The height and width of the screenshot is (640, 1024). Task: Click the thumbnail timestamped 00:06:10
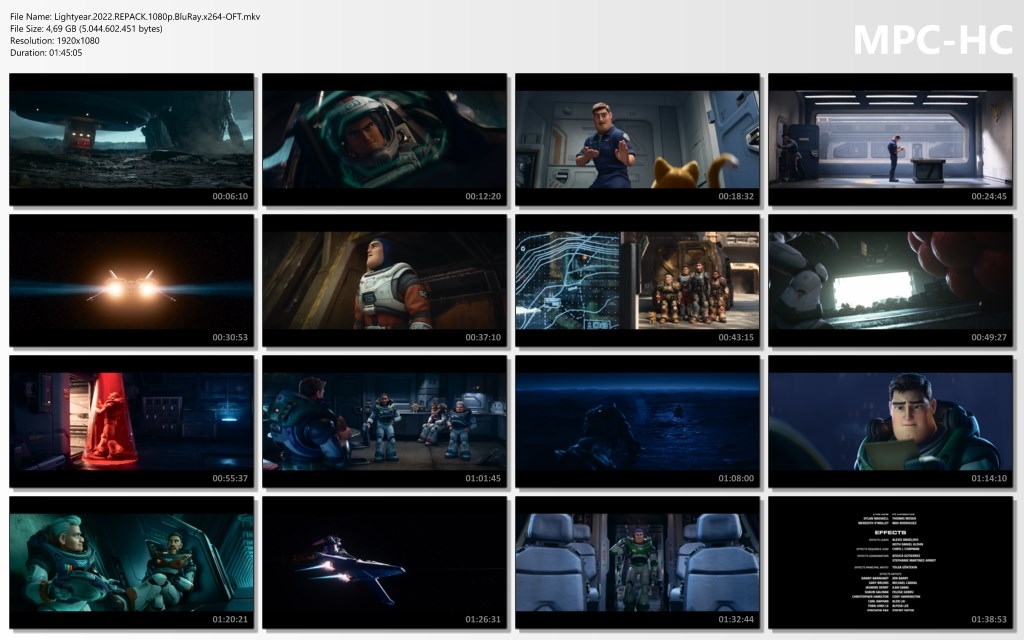[131, 139]
